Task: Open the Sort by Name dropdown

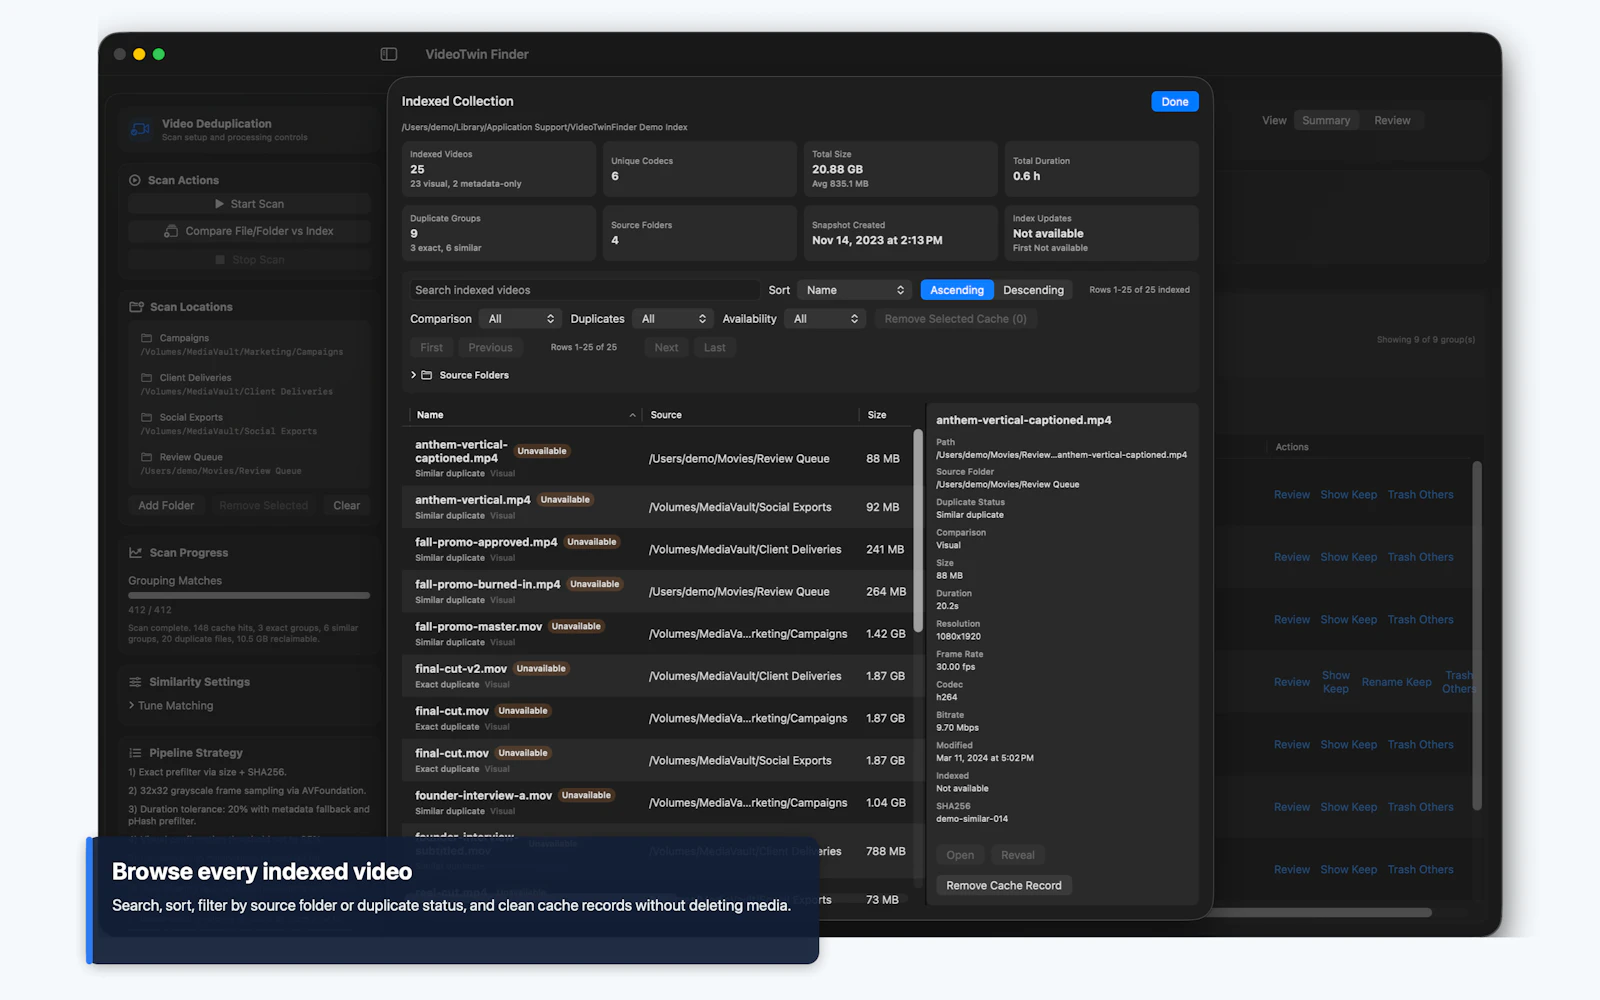Action: coord(854,290)
